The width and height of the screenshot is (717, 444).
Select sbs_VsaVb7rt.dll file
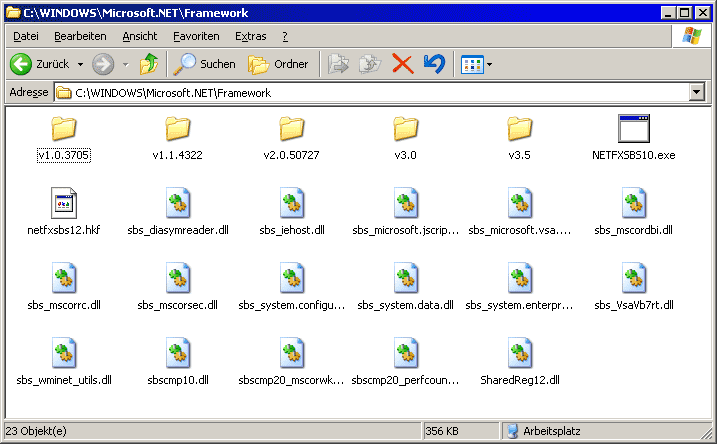tap(634, 287)
